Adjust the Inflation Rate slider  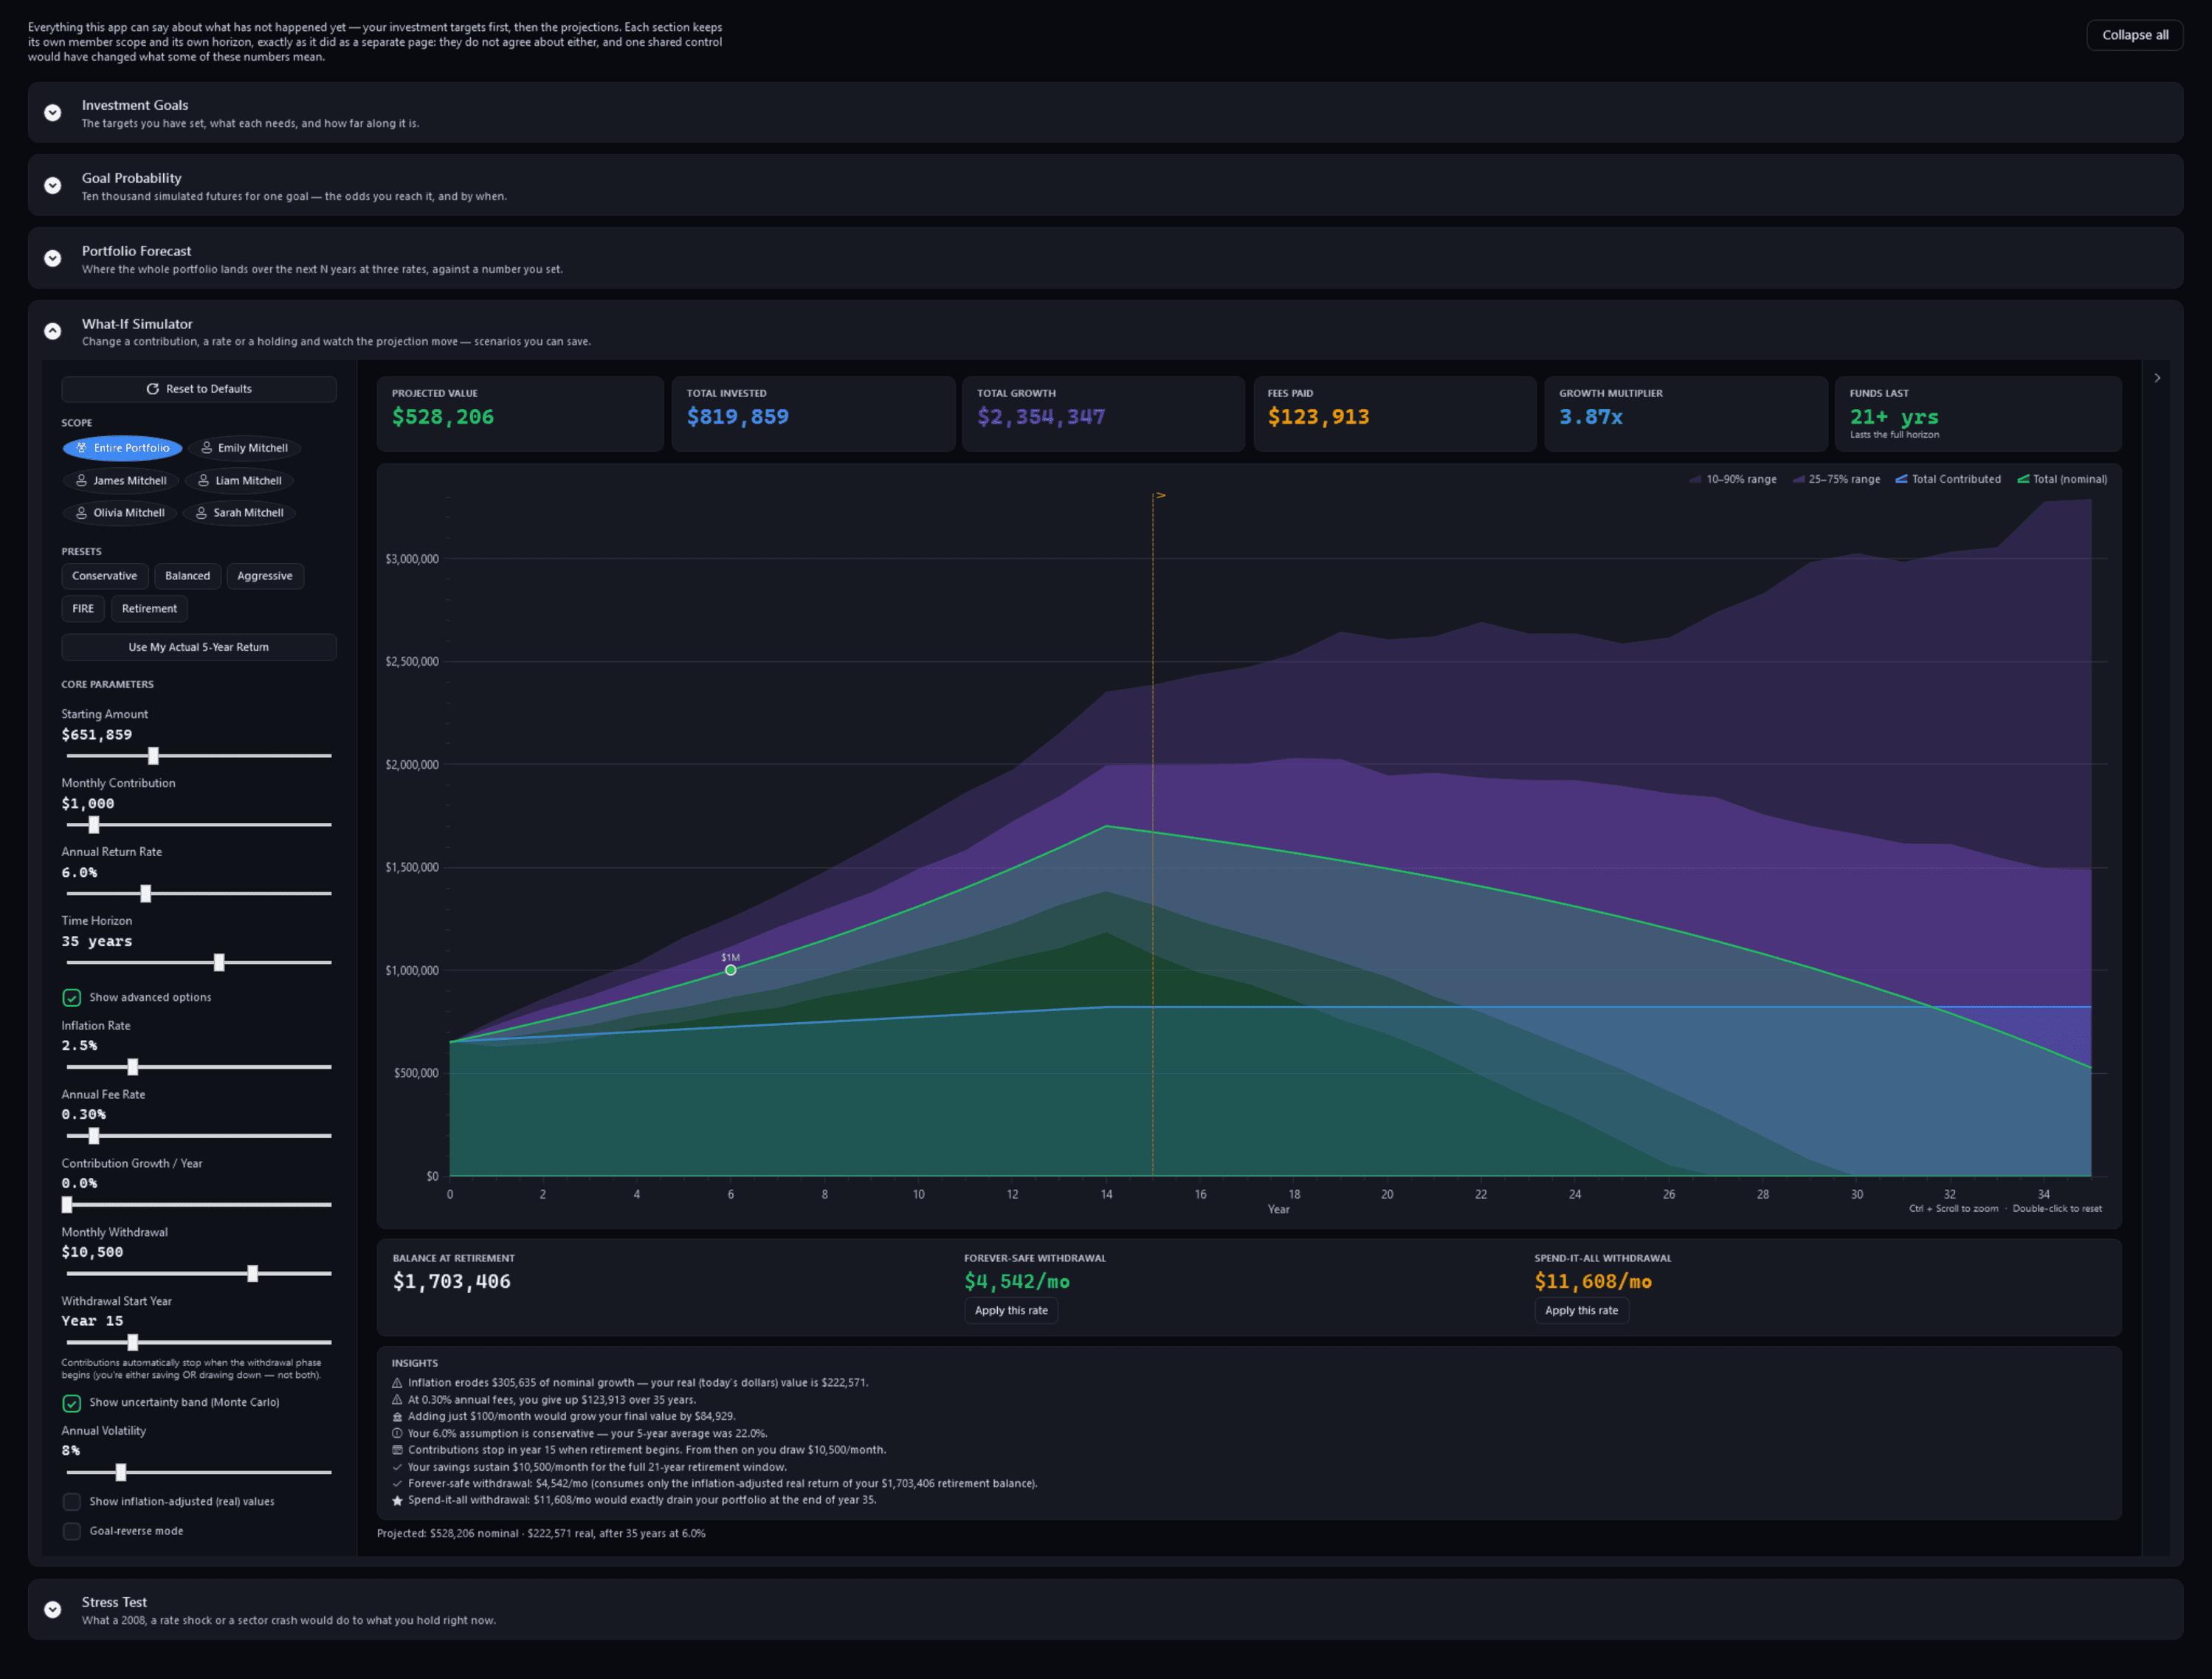(199, 1067)
